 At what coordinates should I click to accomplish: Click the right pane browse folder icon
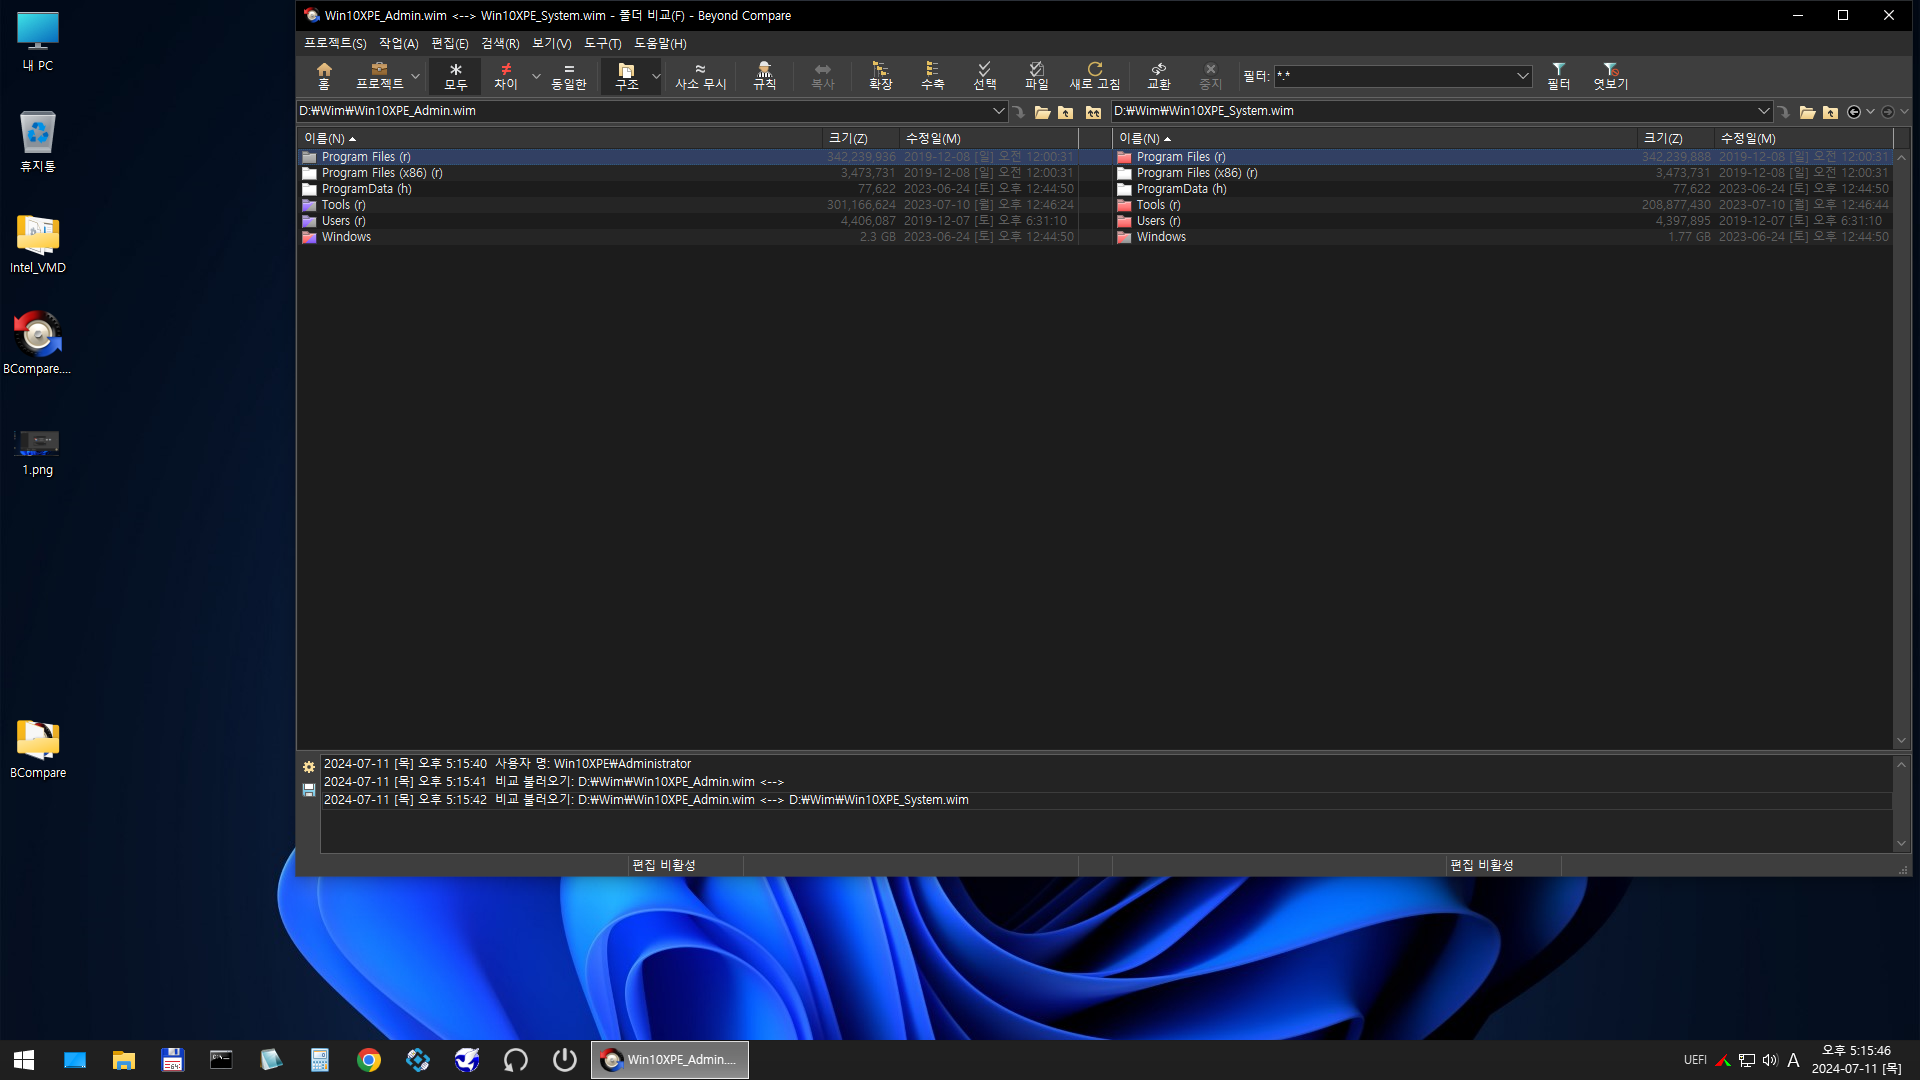pyautogui.click(x=1807, y=112)
